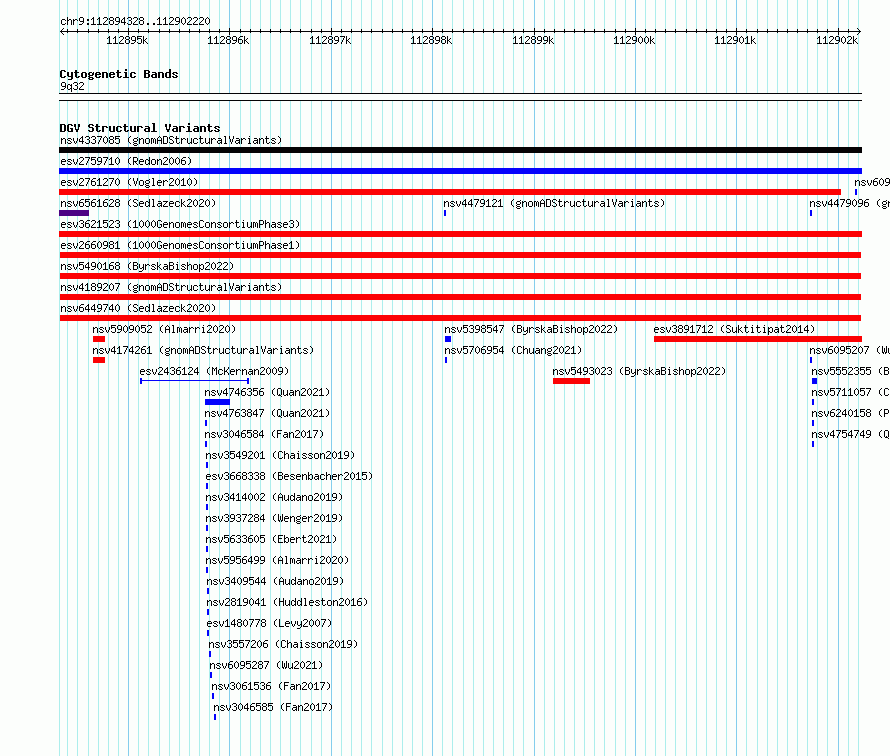The height and width of the screenshot is (756, 890).
Task: Click the 112895k ruler position
Action: coord(127,40)
